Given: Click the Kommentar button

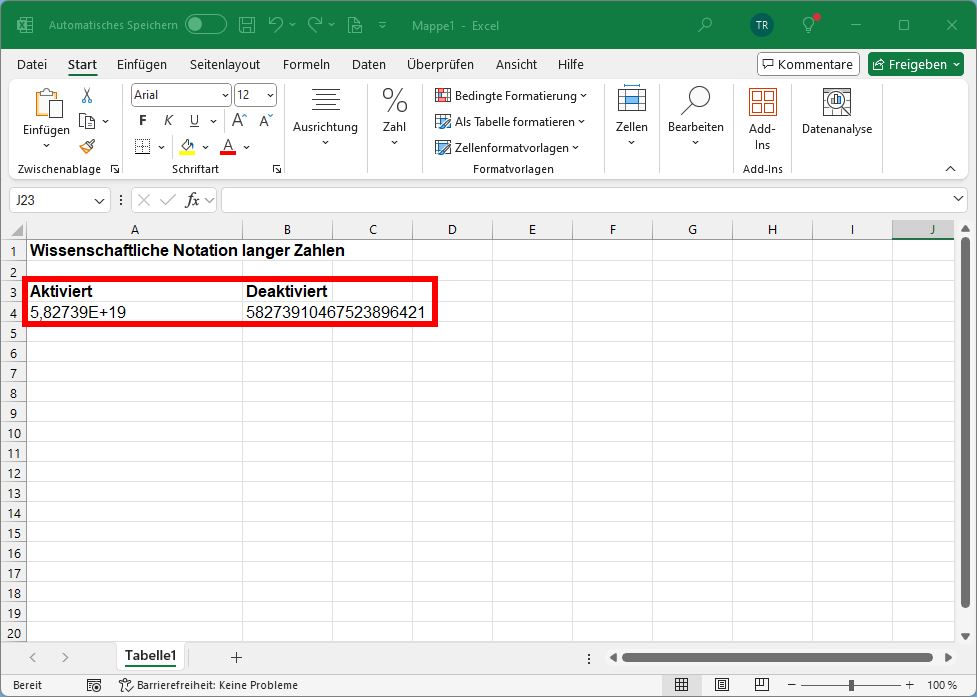Looking at the screenshot, I should click(x=807, y=63).
